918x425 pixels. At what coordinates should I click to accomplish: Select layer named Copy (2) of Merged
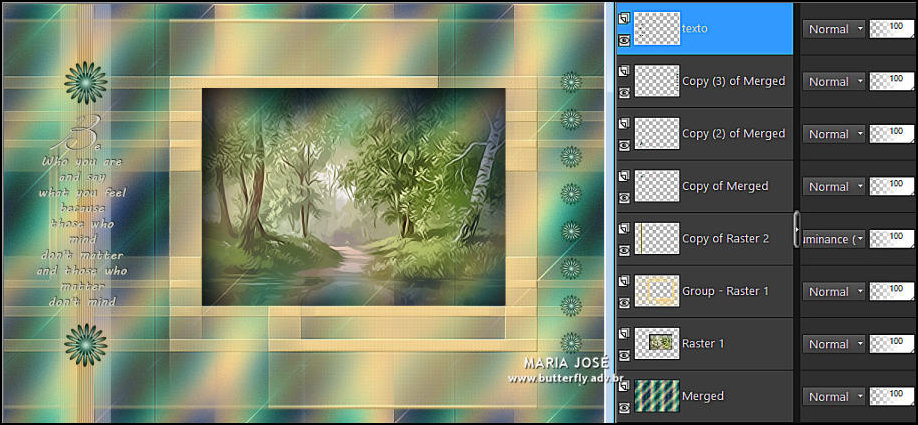point(734,133)
